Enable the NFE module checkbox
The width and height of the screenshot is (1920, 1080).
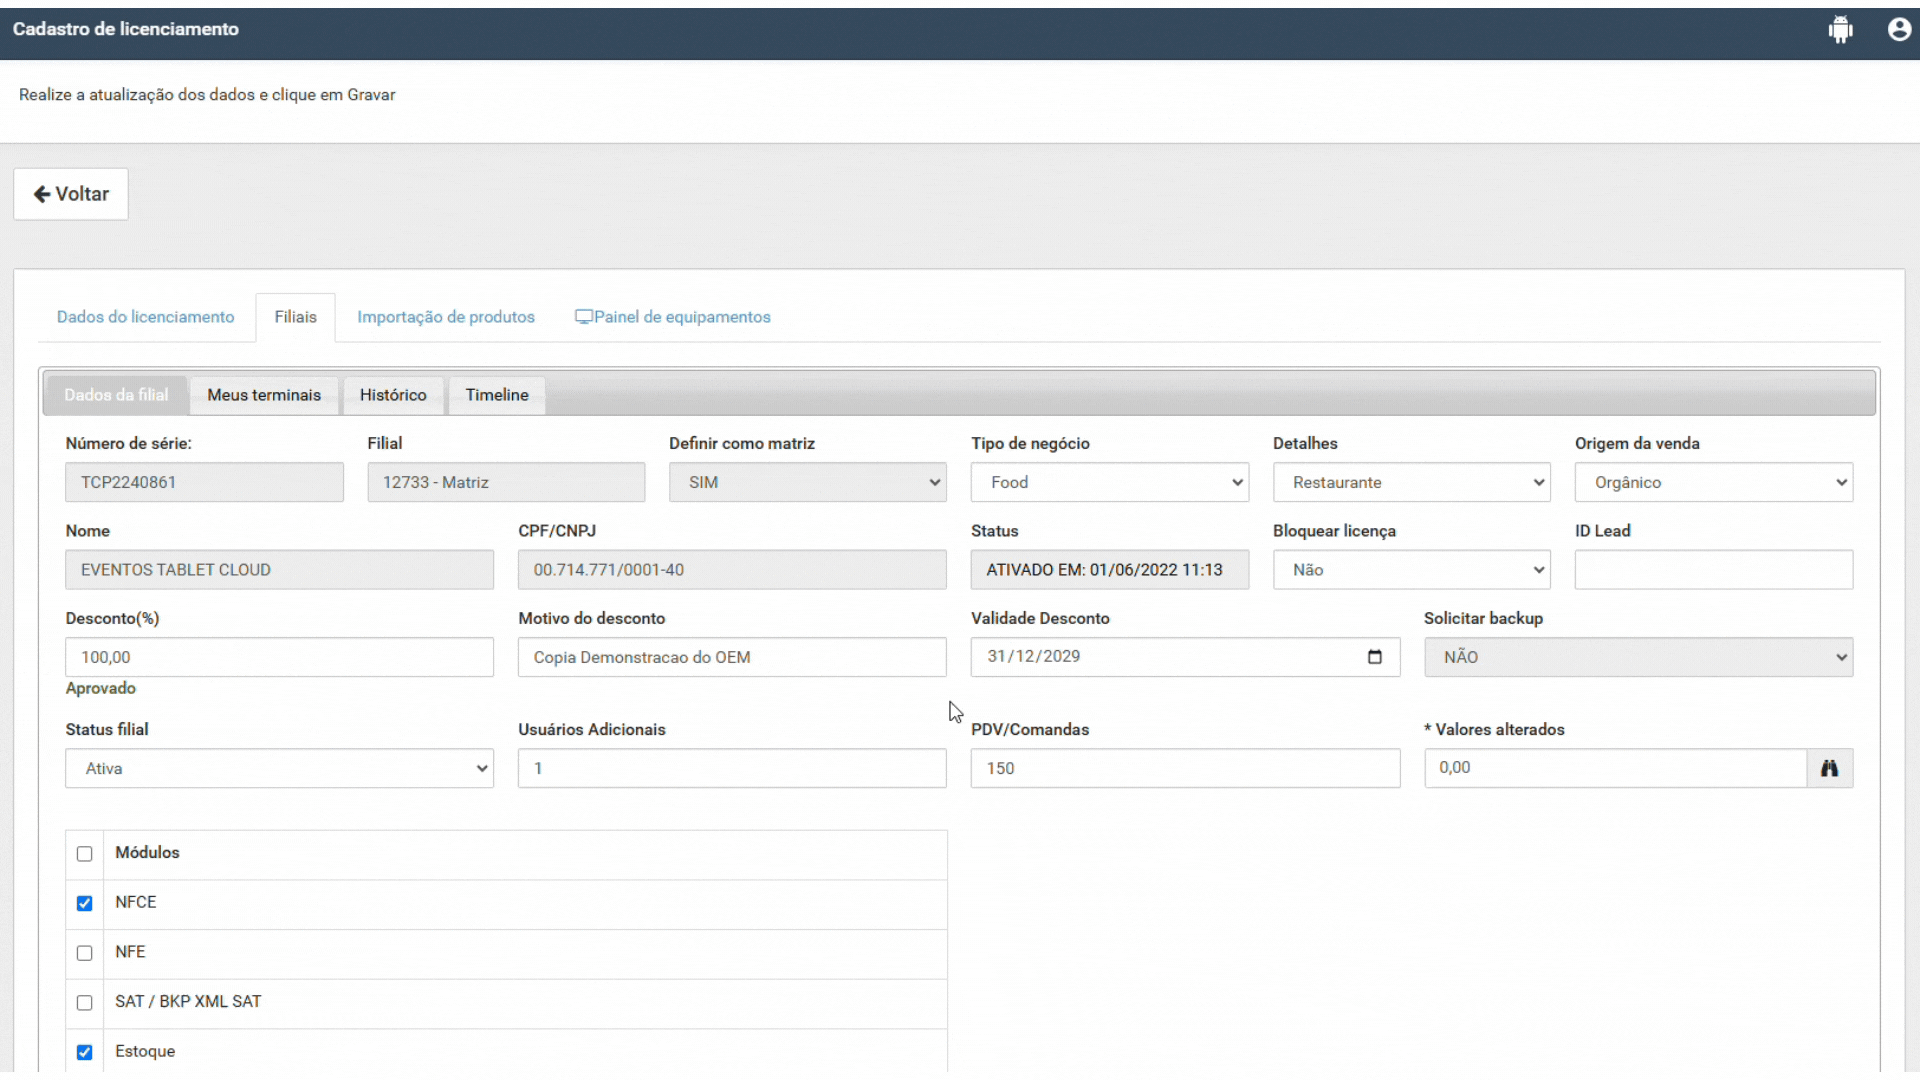85,953
